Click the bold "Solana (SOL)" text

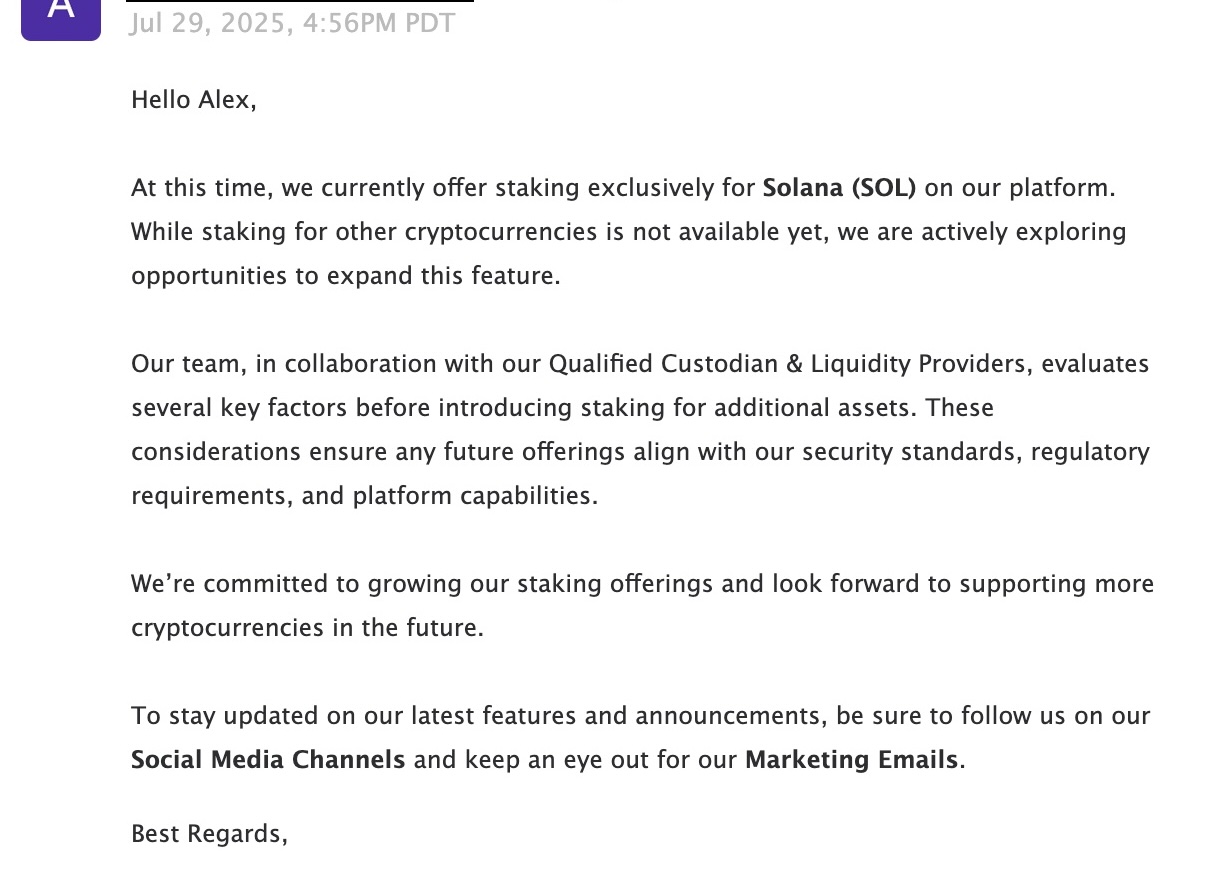(839, 188)
